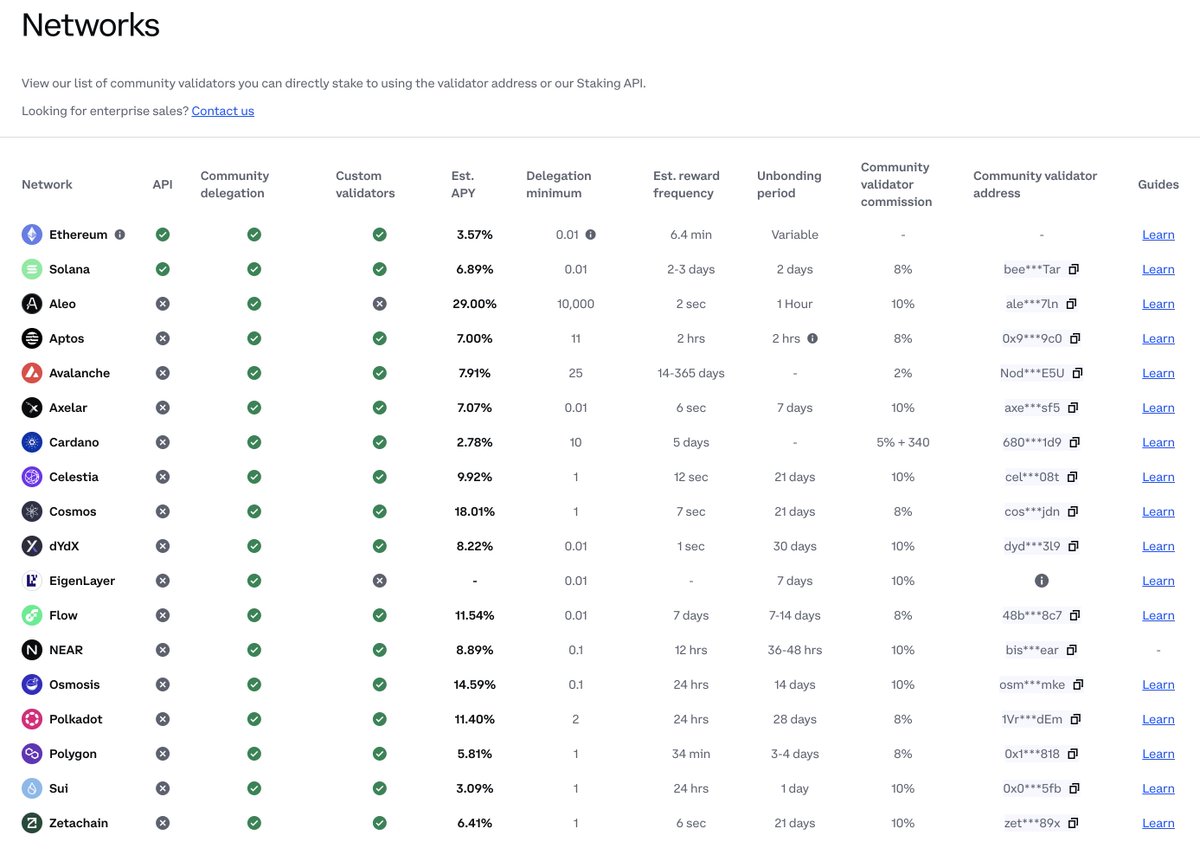Open the Learn guide for Solana
The width and height of the screenshot is (1200, 861).
point(1158,269)
